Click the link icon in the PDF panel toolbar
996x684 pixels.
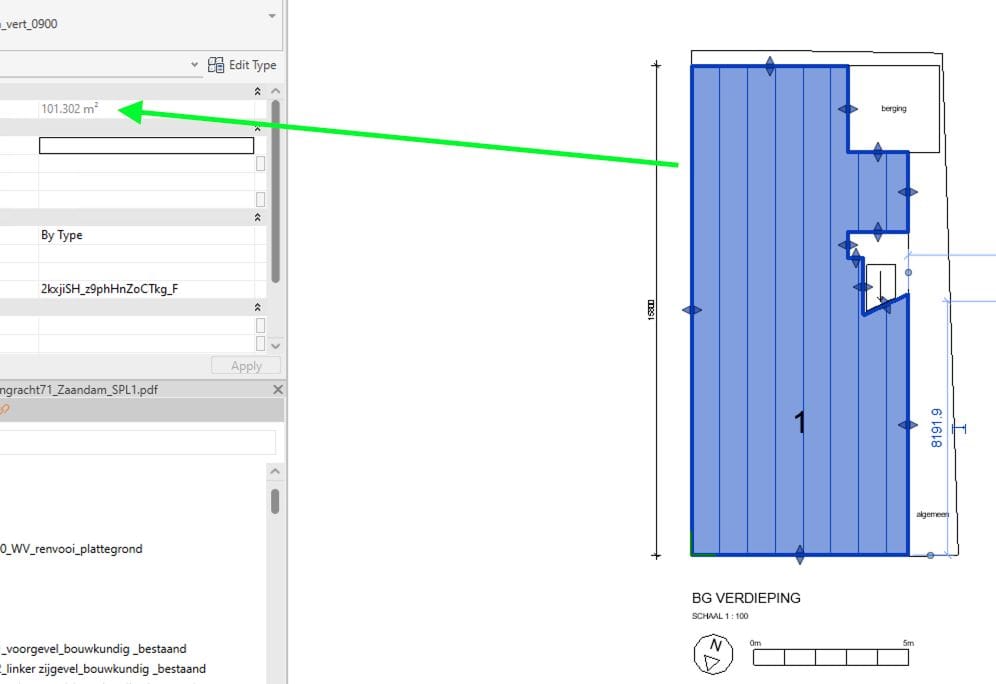(4, 410)
